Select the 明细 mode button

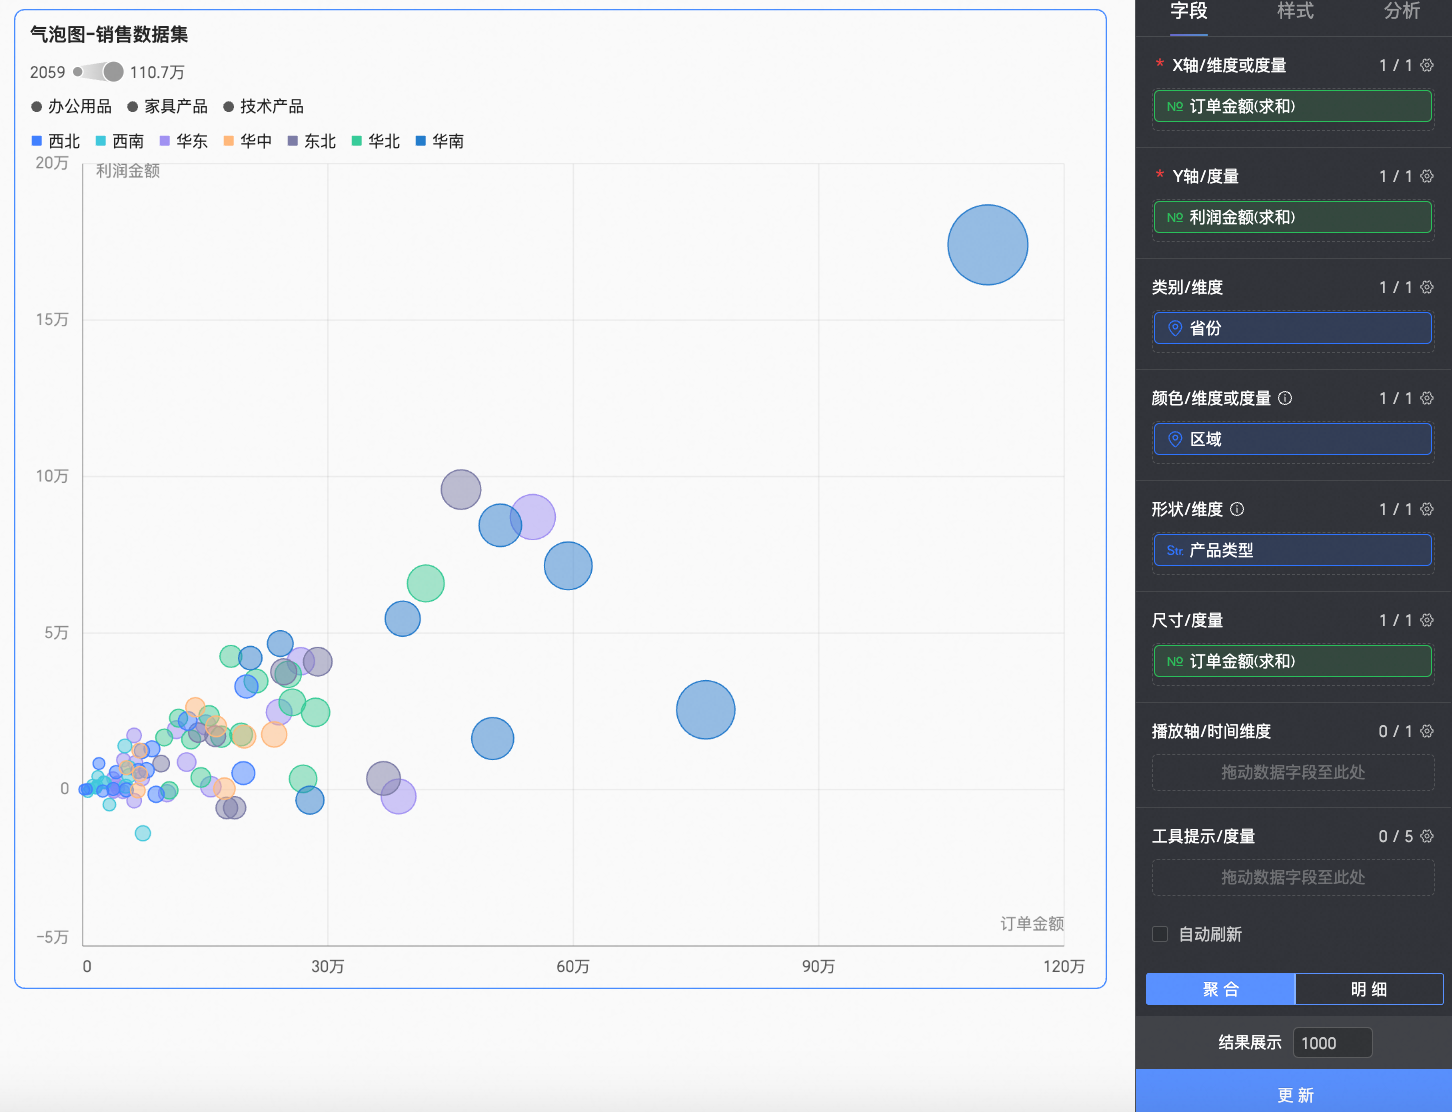[1368, 989]
